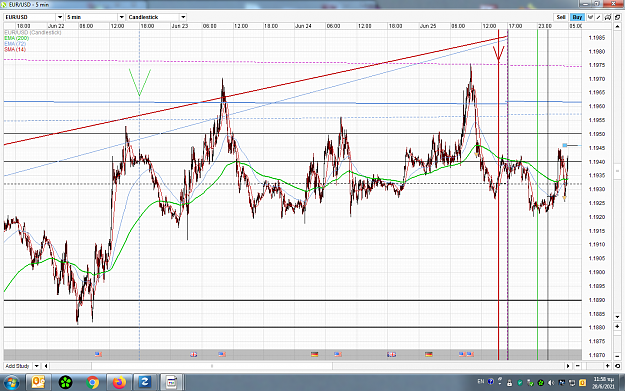This screenshot has width=625, height=391.
Task: Click the Jun 24 date label on time axis
Action: [x=303, y=26]
